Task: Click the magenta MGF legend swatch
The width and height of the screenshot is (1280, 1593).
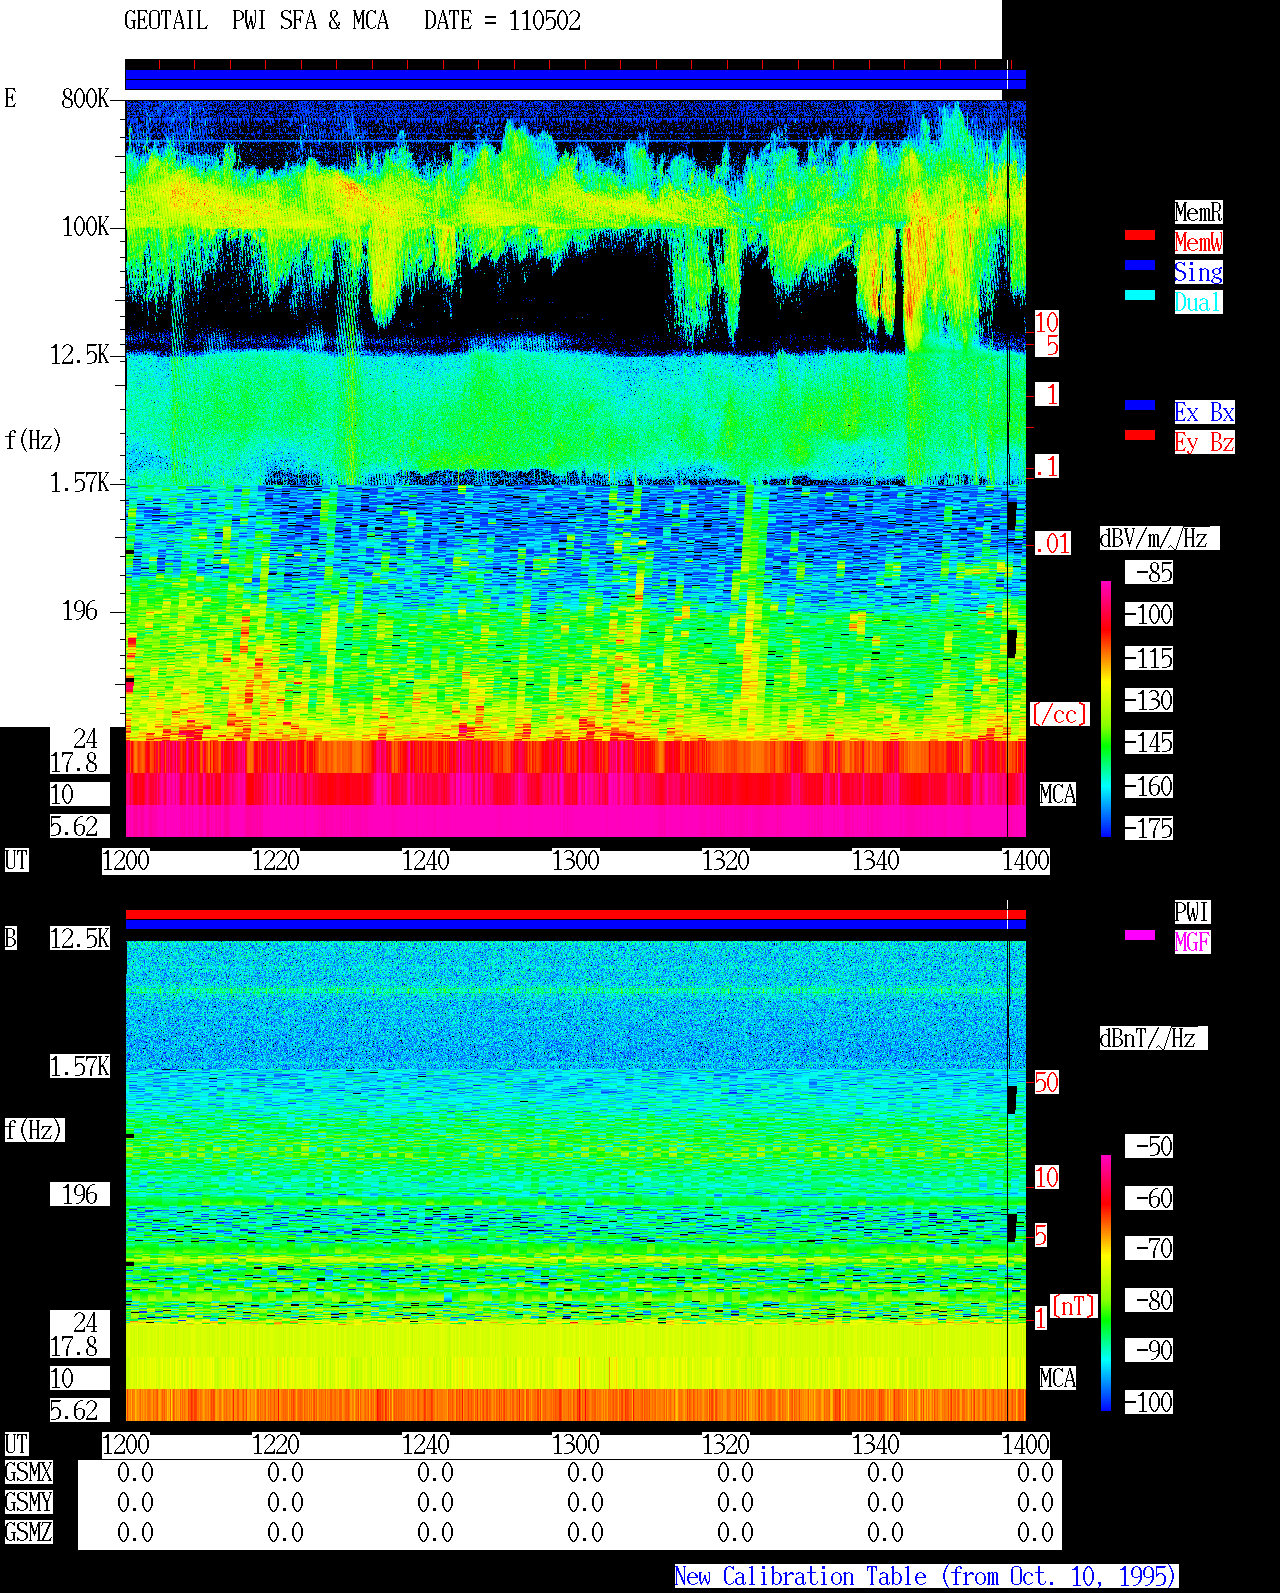Action: tap(1140, 935)
